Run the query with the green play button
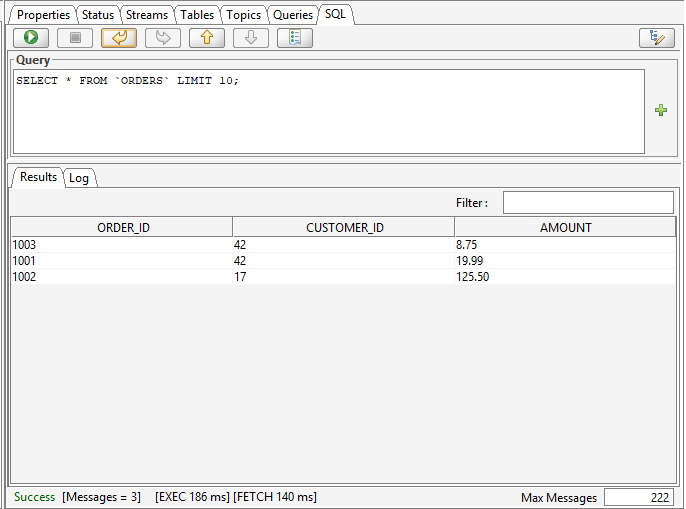The image size is (686, 509). click(31, 38)
